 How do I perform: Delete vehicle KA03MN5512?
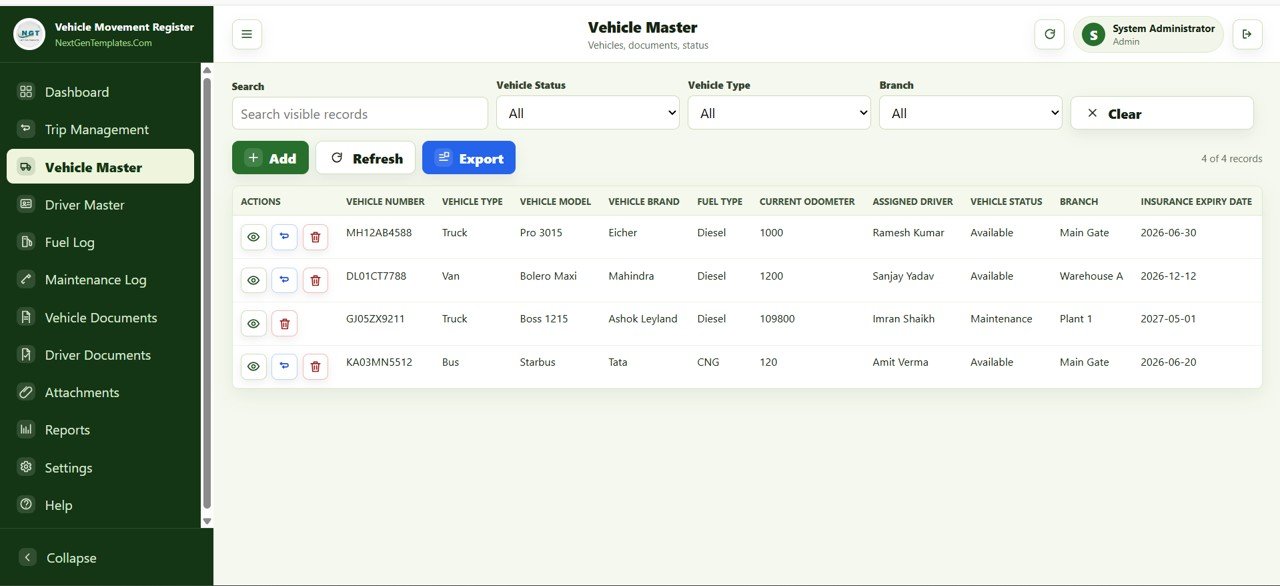point(316,367)
